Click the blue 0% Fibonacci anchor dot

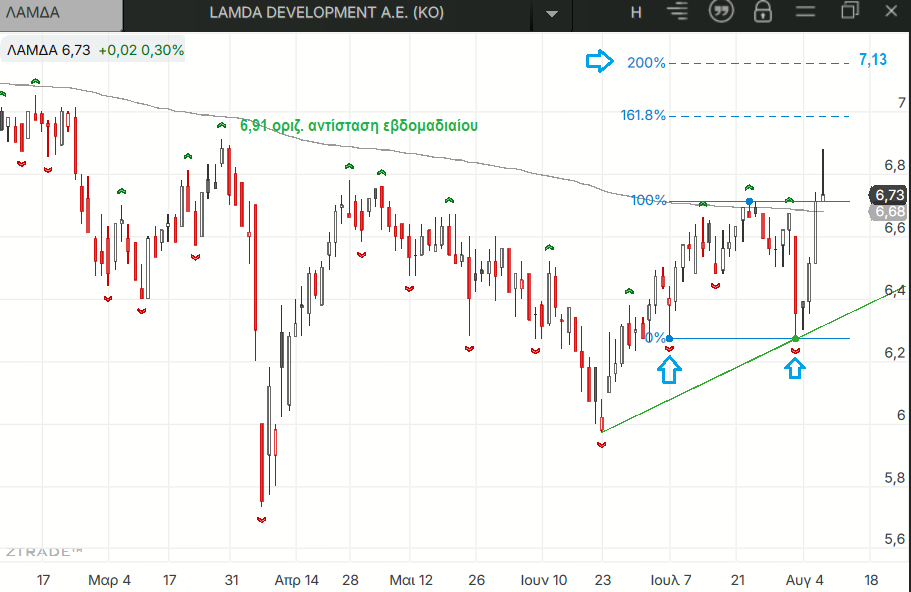point(669,338)
